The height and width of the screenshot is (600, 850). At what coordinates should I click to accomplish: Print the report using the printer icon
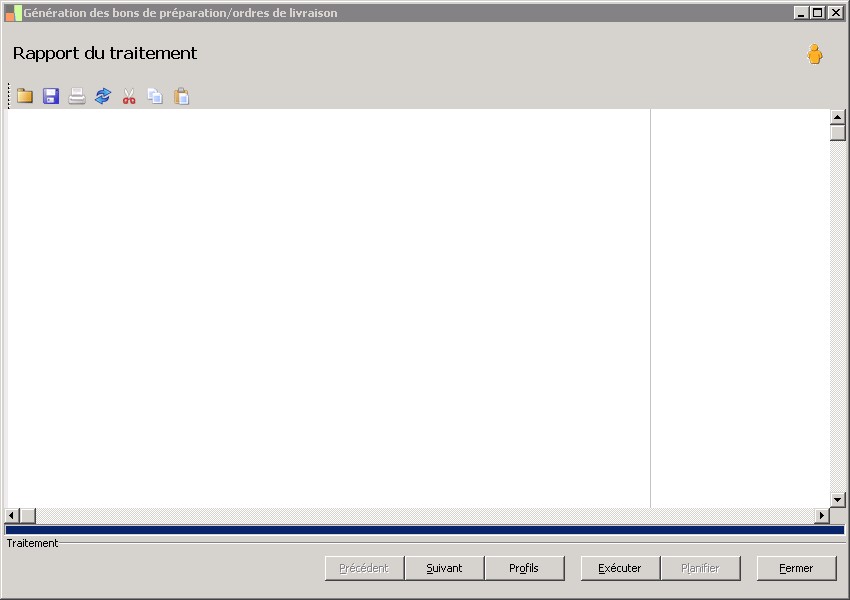(77, 96)
